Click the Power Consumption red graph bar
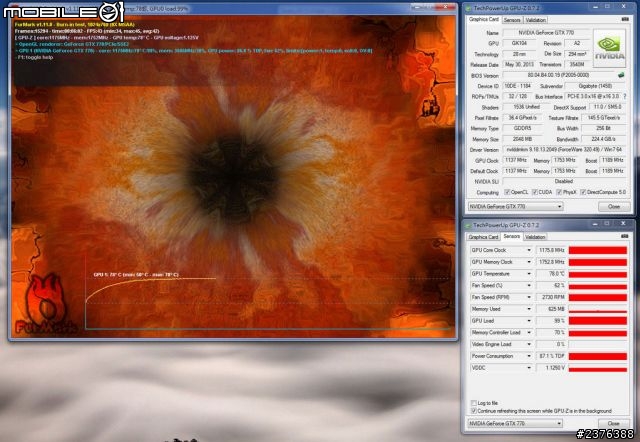Viewport: 640px width, 442px height. pos(598,356)
